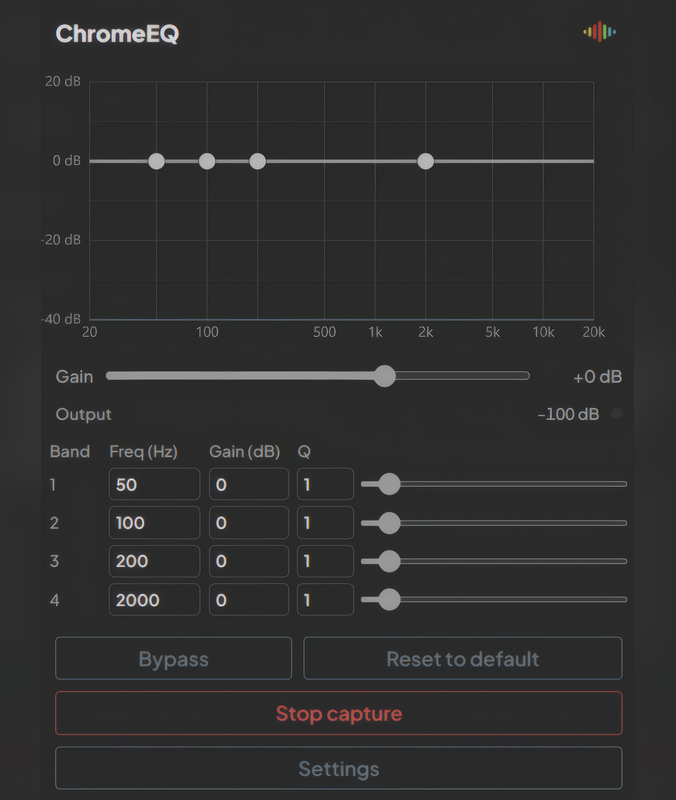Focus the Band 2 gain field
Screen dimensions: 676x800
[248, 523]
